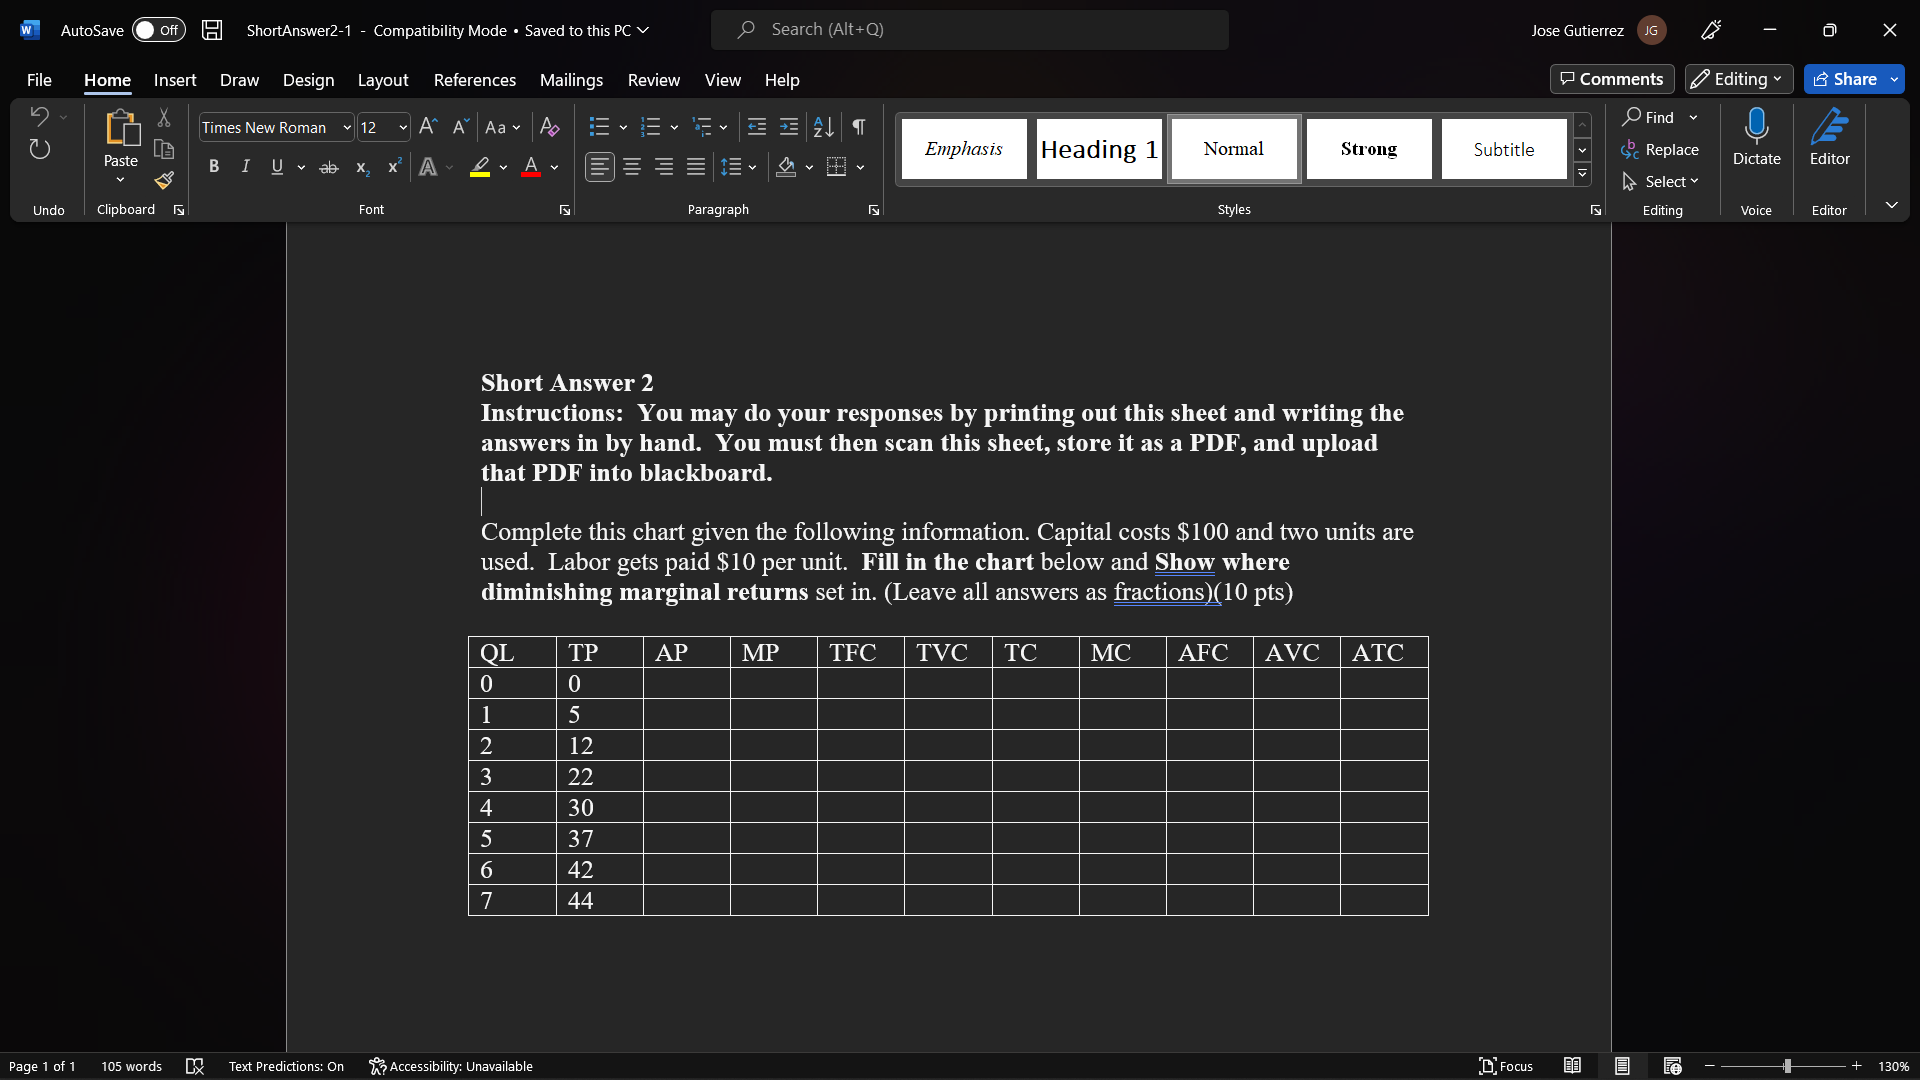Switch to the Layout tab

382,80
